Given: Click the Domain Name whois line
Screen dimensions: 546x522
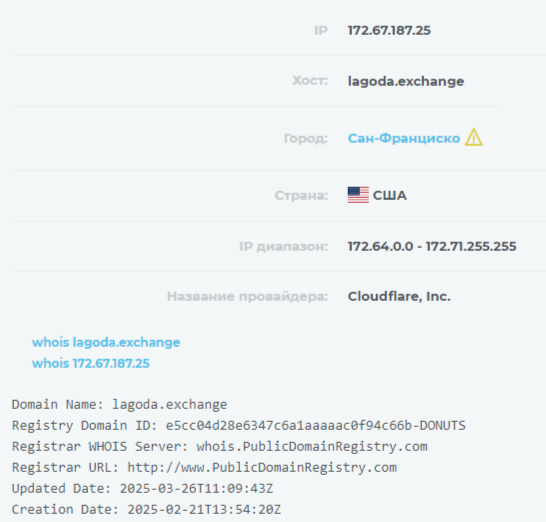Looking at the screenshot, I should coord(119,405).
